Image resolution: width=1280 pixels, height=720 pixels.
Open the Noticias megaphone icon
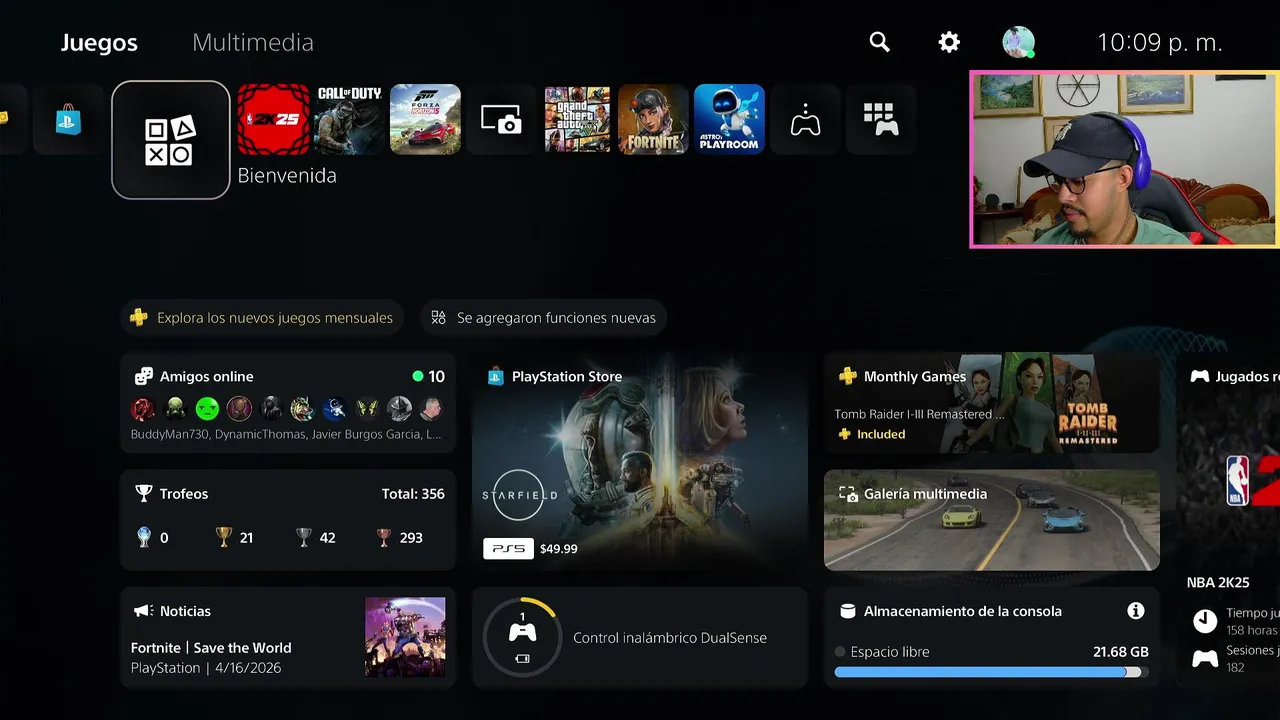click(x=143, y=611)
